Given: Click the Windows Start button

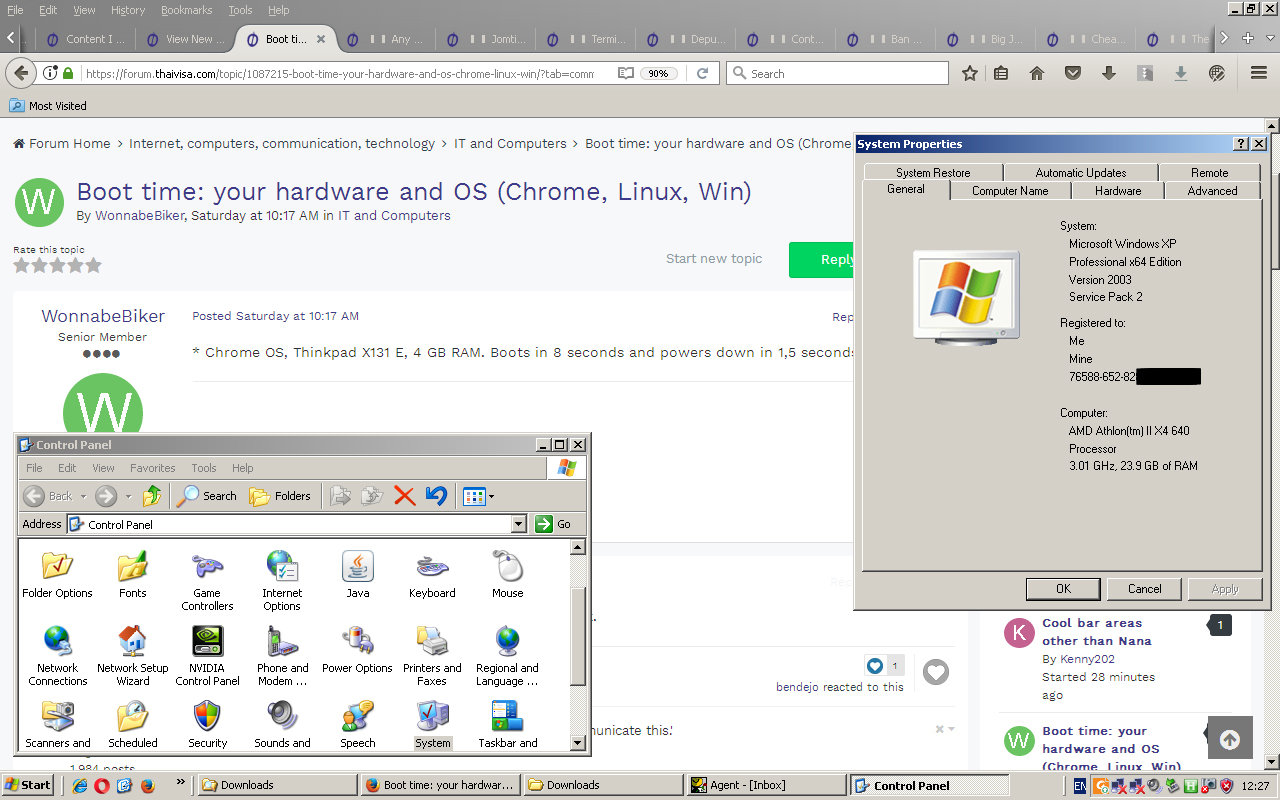Looking at the screenshot, I should (x=27, y=785).
